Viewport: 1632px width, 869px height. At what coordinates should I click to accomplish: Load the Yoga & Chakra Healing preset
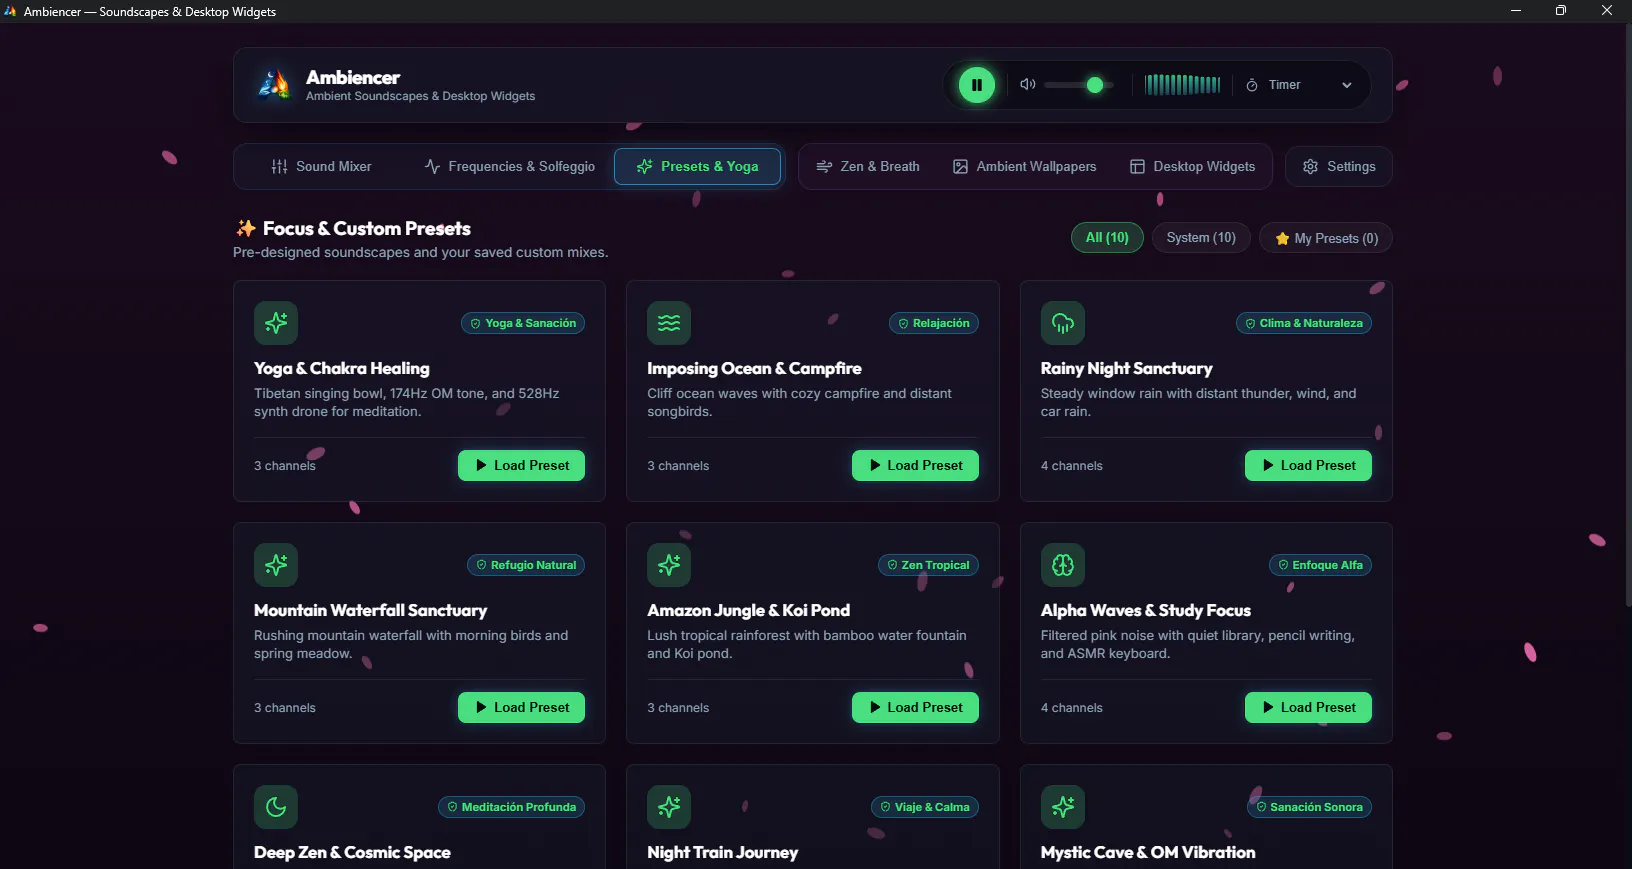point(521,466)
